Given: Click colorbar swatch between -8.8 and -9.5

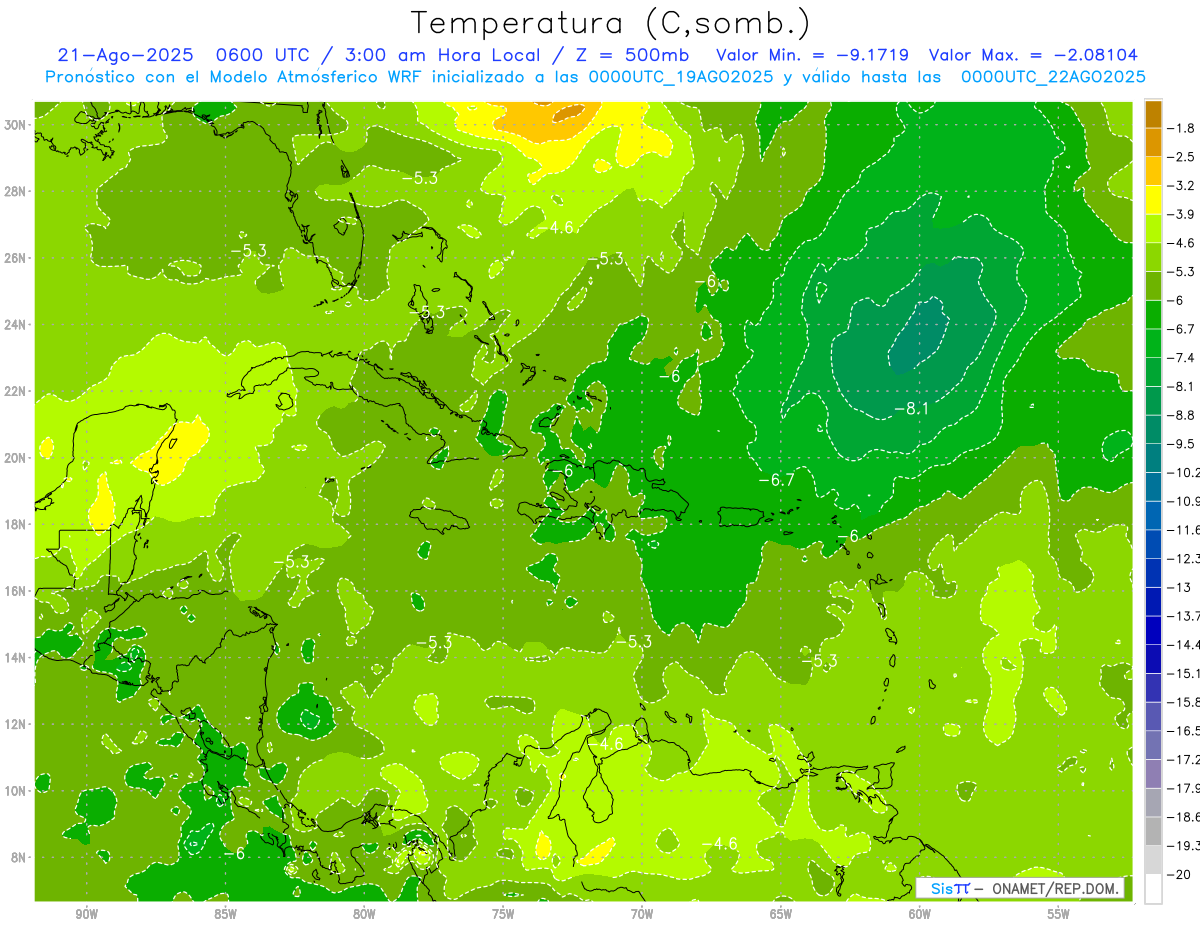Looking at the screenshot, I should 1153,429.
